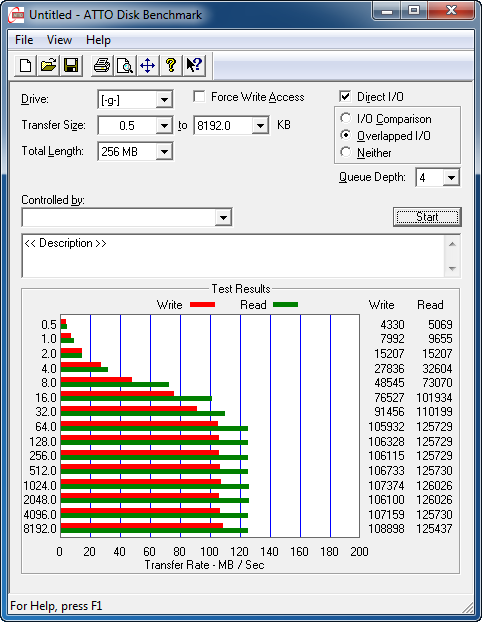This screenshot has height=622, width=482.
Task: Click inside the Description text box
Action: click(x=233, y=256)
